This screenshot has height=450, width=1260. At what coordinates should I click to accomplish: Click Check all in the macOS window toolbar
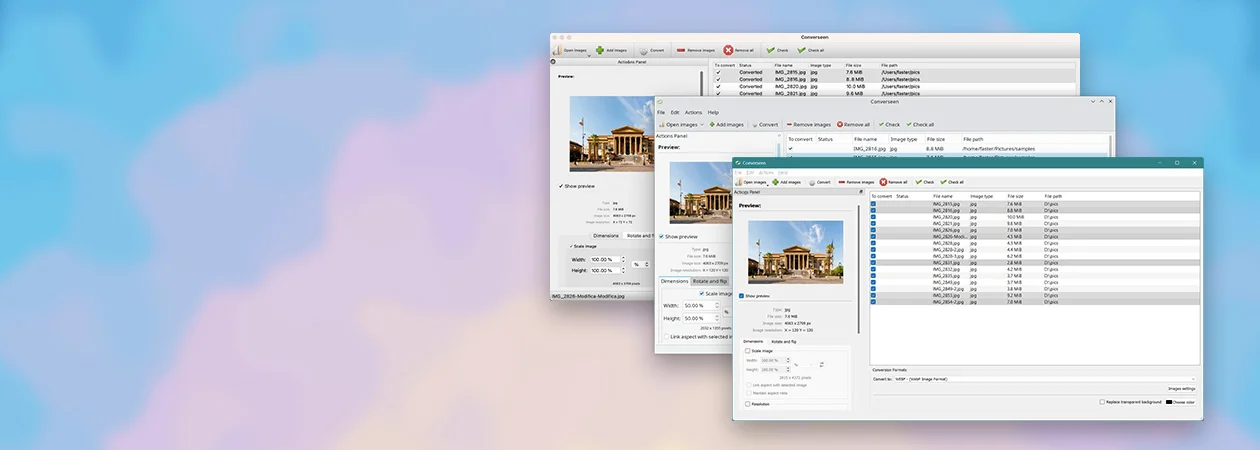click(x=811, y=49)
